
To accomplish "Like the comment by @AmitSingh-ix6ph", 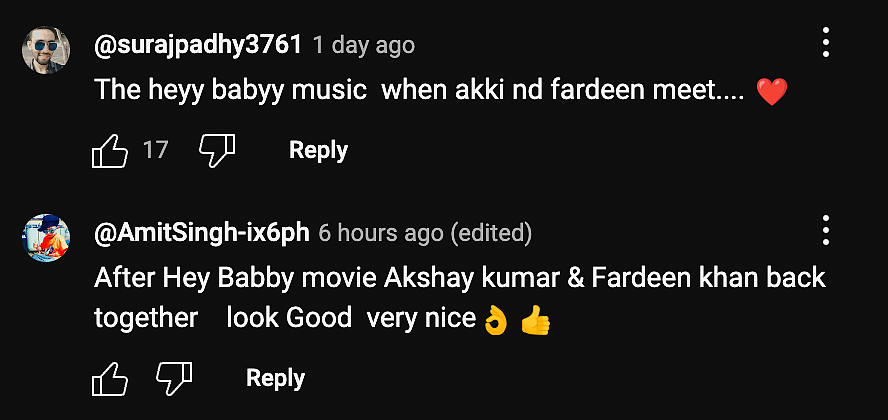I will tap(109, 379).
